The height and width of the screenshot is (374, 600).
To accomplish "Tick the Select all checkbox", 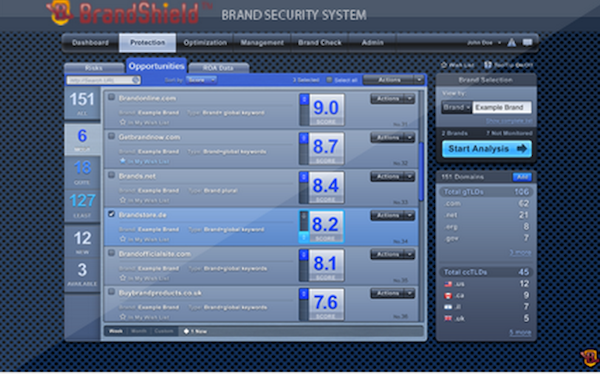I will point(329,80).
